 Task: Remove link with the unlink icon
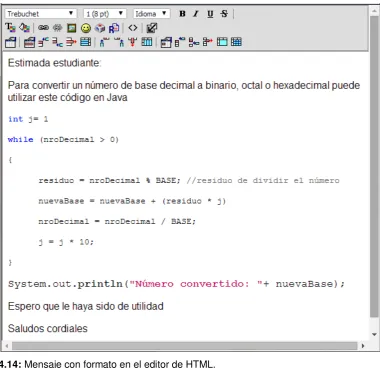pos(57,28)
